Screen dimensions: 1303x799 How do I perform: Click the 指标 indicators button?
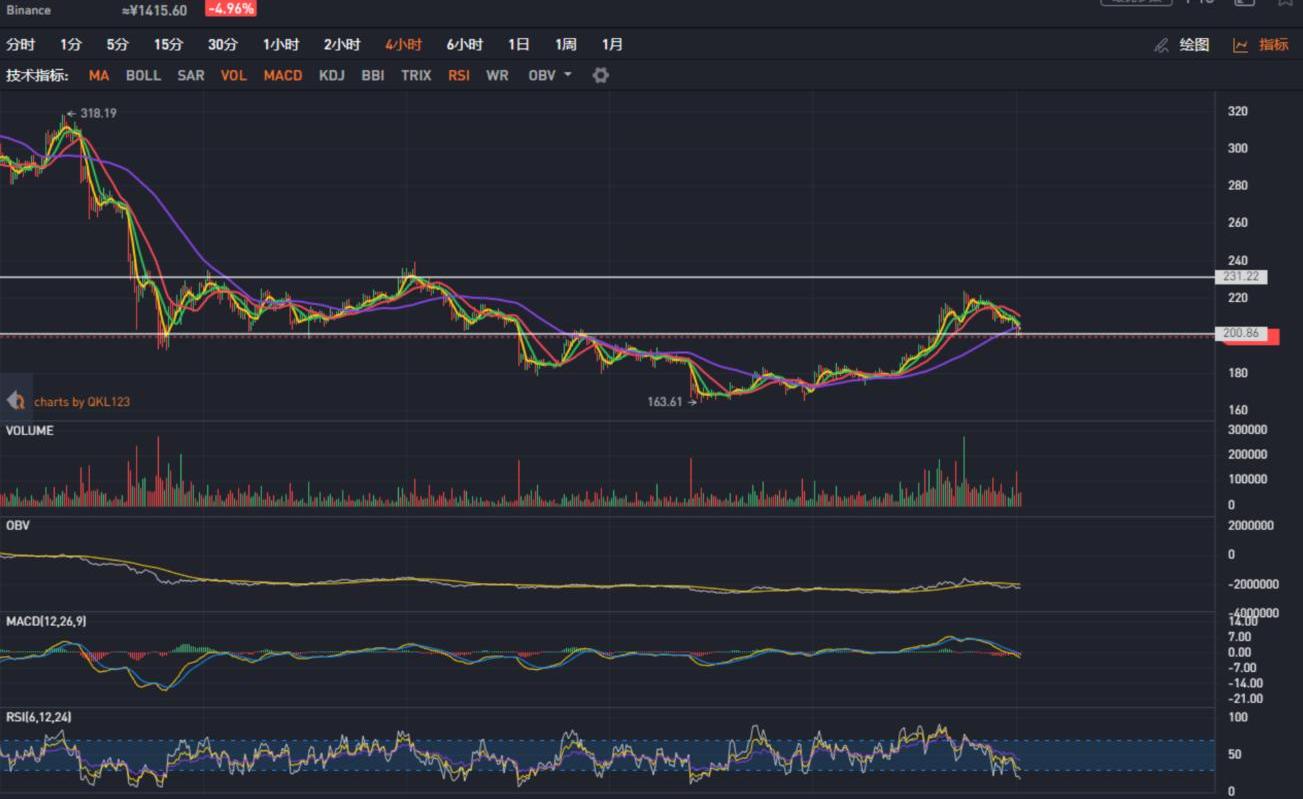click(1273, 45)
